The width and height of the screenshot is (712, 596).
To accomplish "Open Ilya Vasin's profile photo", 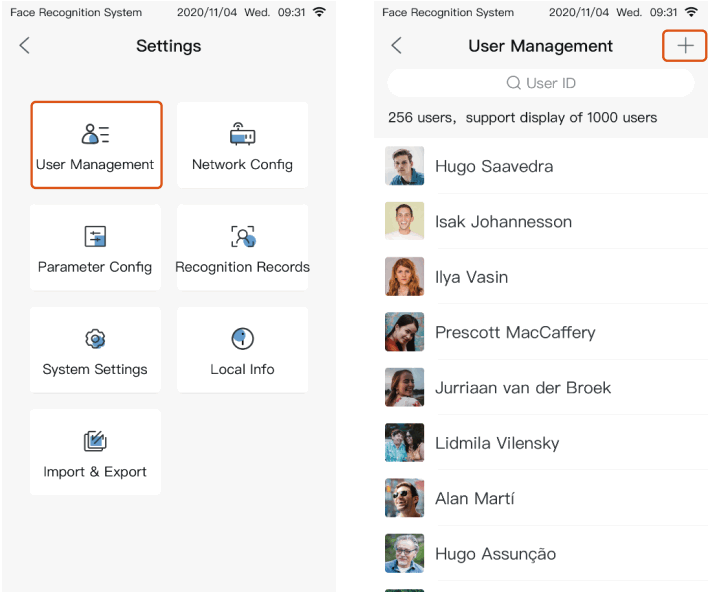I will pyautogui.click(x=404, y=277).
